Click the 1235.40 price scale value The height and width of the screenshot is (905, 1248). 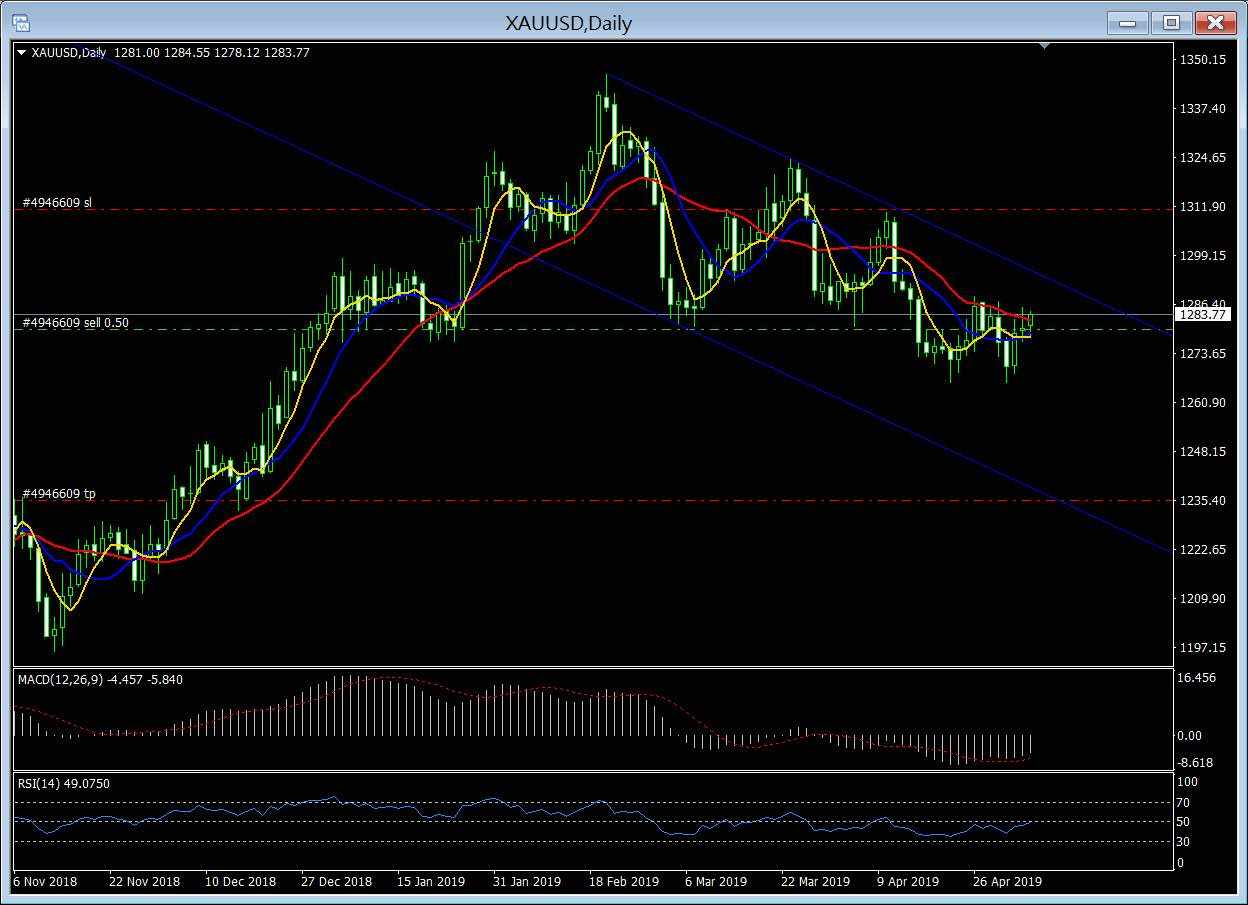coord(1203,501)
